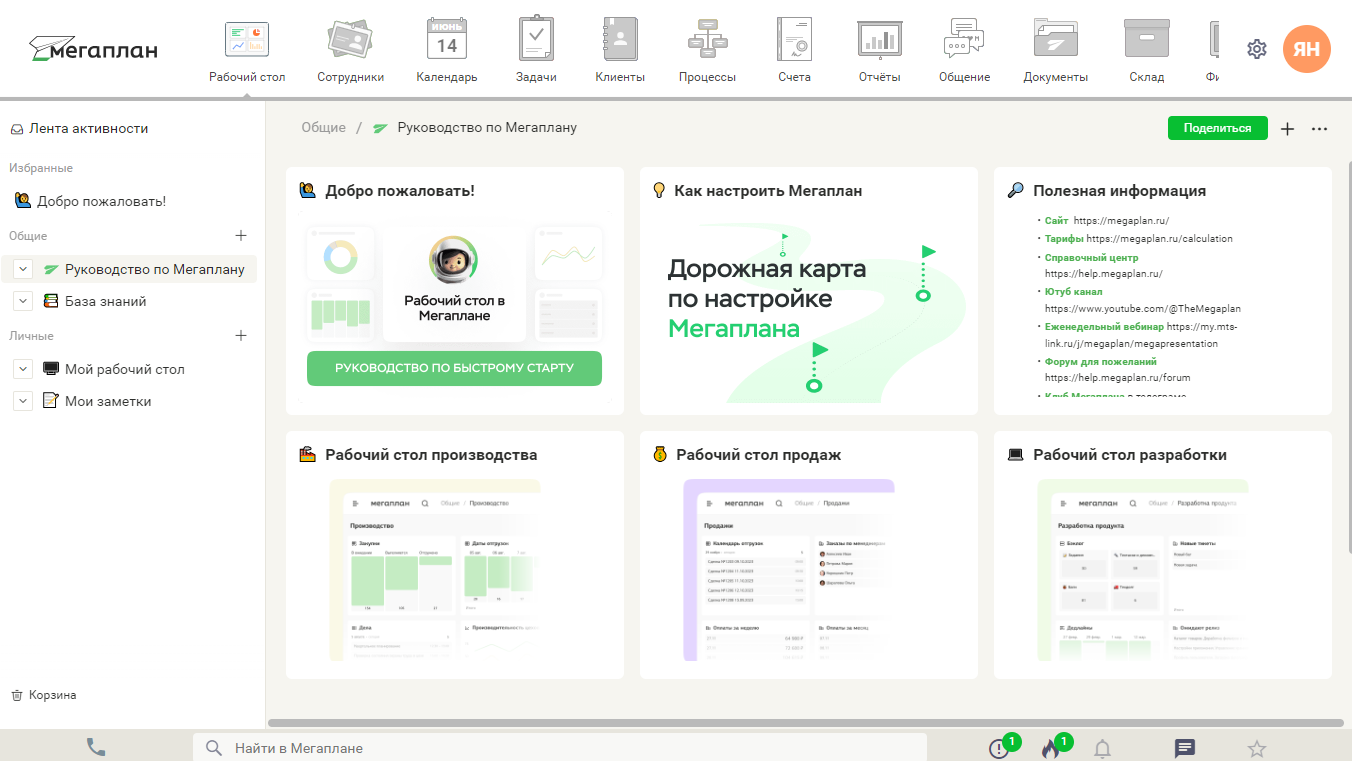Viewport: 1352px width, 761px height.
Task: Expand the Руководство по Мегаплану tree chevron
Action: (x=23, y=269)
